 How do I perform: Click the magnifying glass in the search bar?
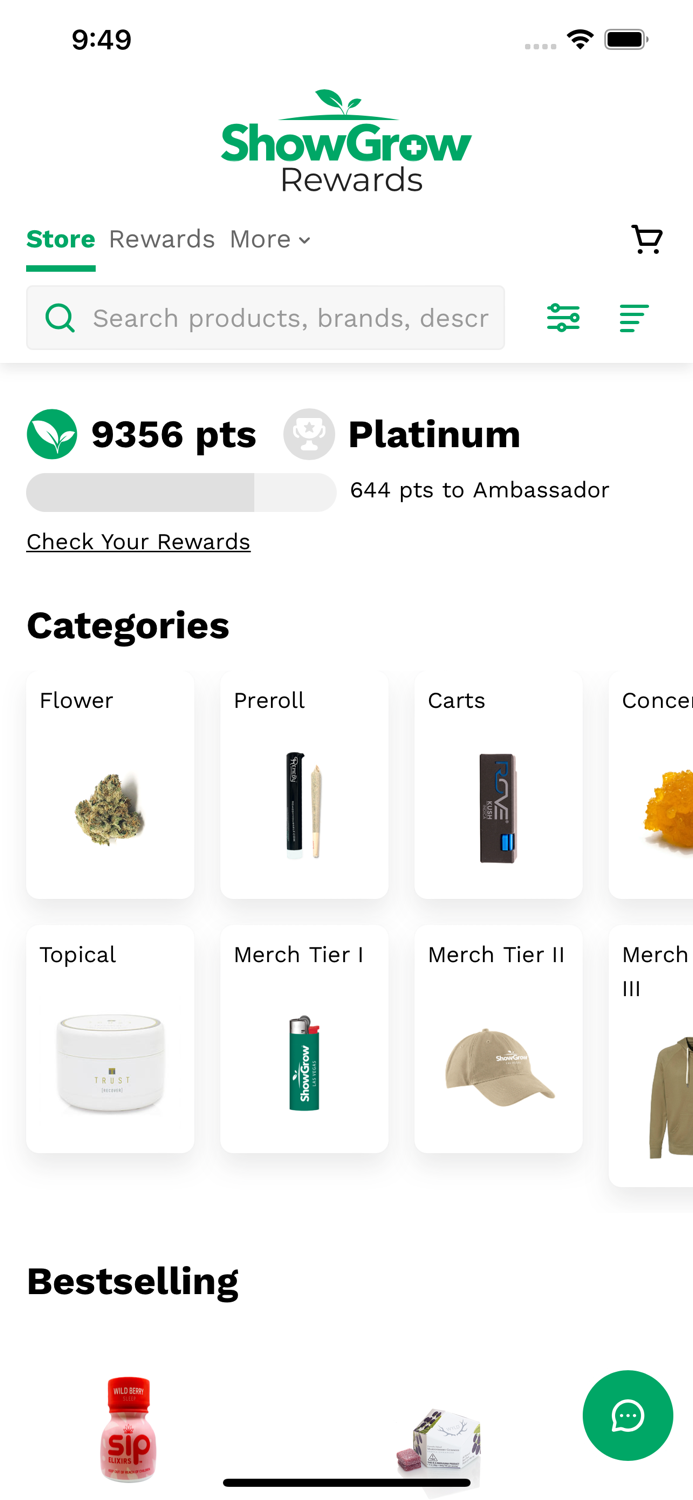[x=60, y=318]
